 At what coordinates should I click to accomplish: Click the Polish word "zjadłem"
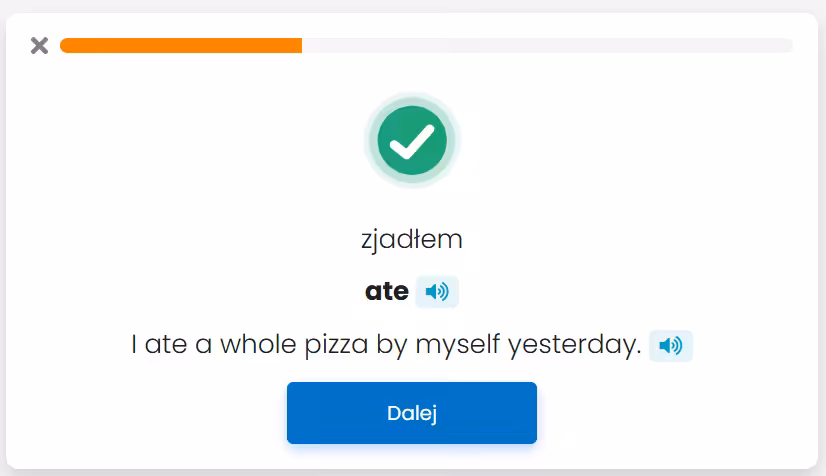412,240
